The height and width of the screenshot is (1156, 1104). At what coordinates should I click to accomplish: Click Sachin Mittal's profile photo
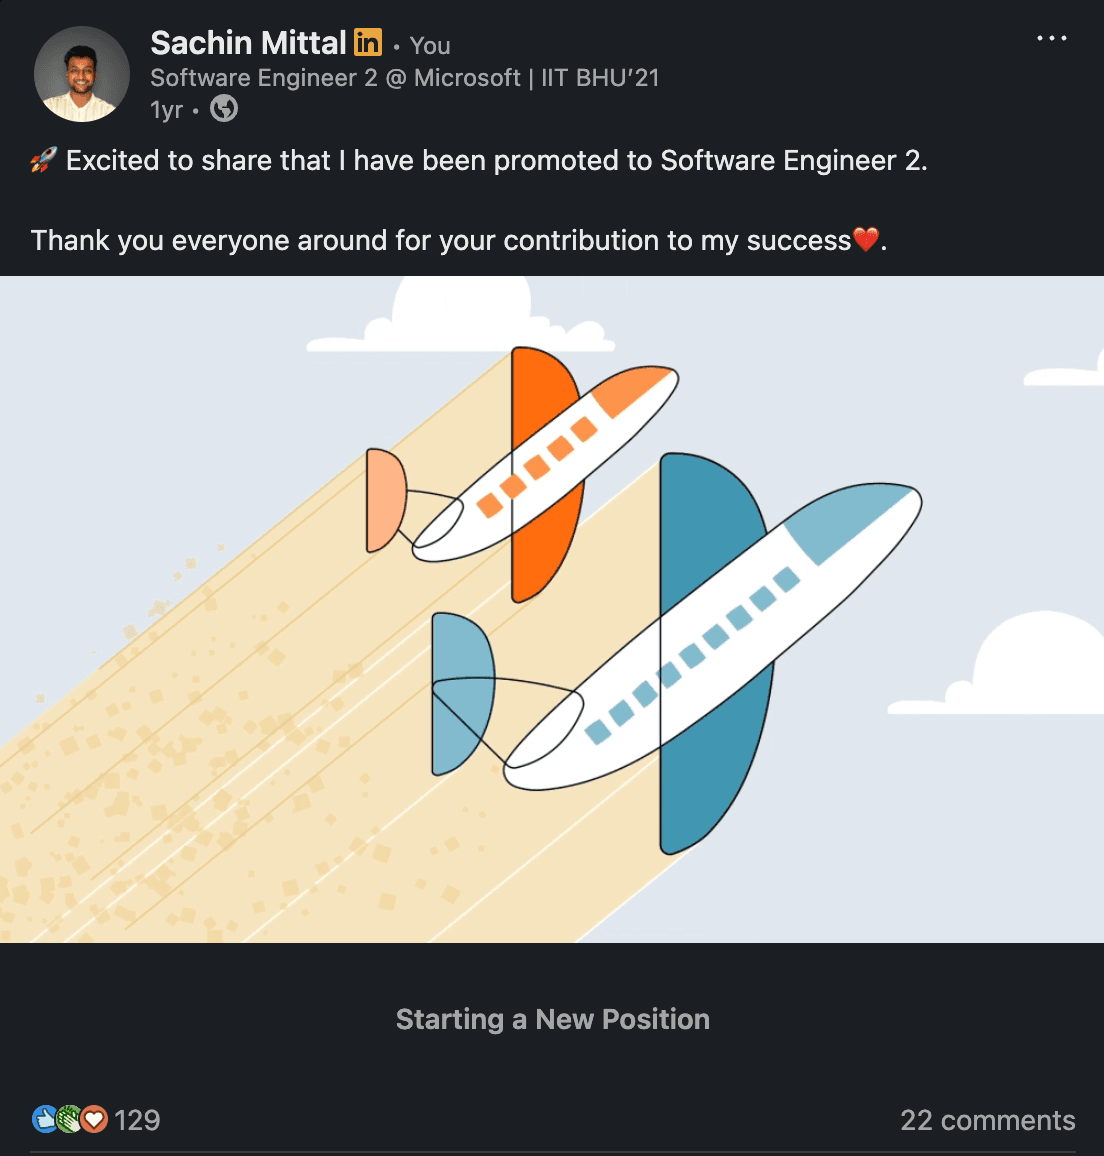pos(82,75)
